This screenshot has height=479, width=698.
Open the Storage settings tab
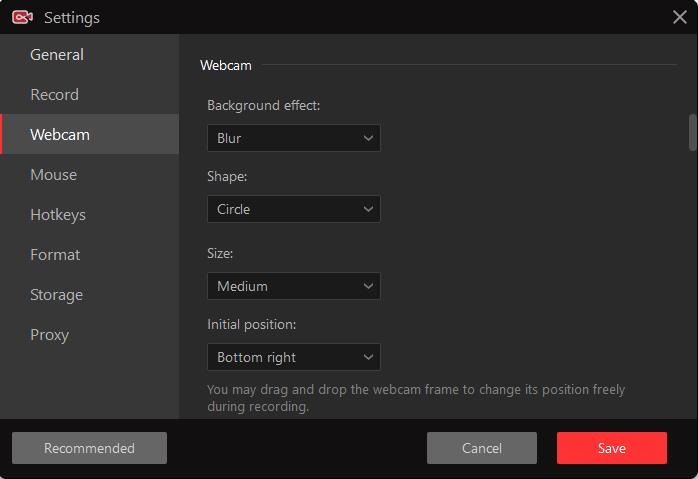coord(56,295)
